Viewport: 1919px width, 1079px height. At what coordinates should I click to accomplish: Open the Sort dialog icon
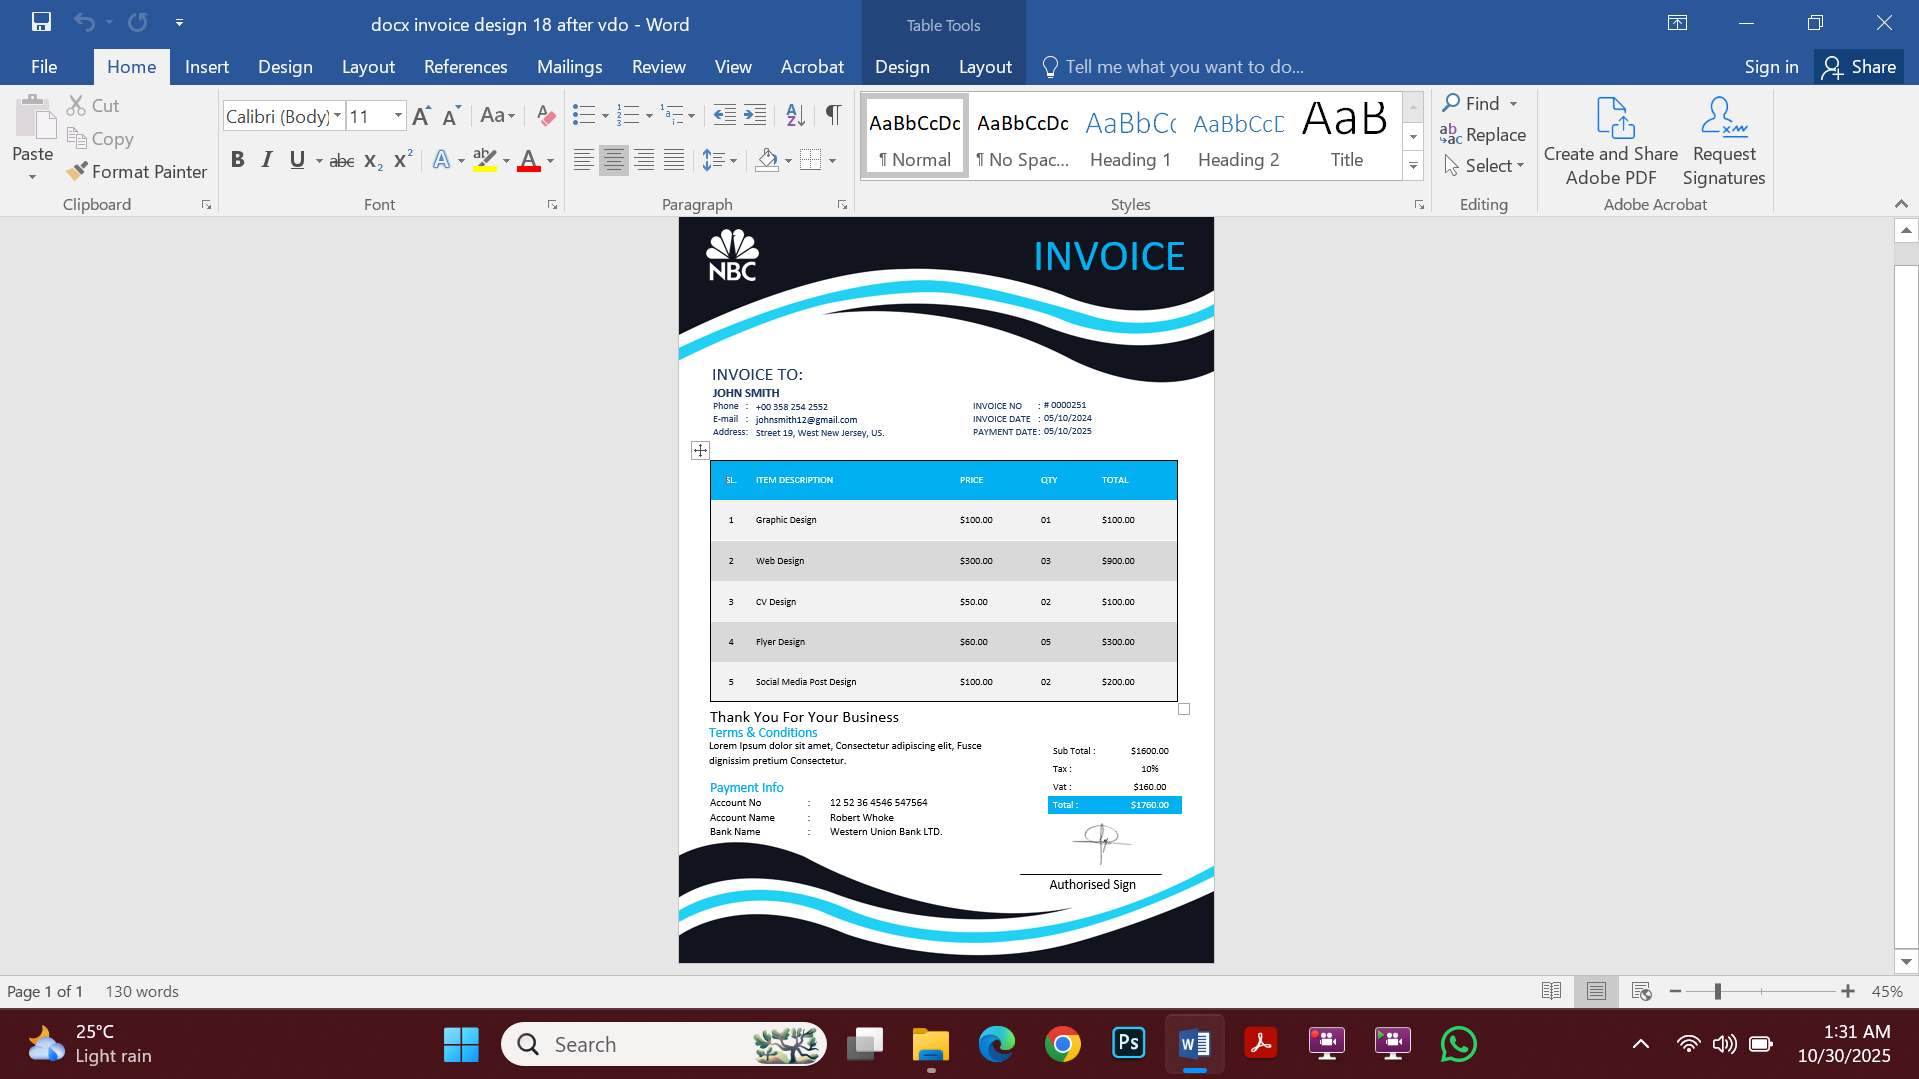click(795, 115)
